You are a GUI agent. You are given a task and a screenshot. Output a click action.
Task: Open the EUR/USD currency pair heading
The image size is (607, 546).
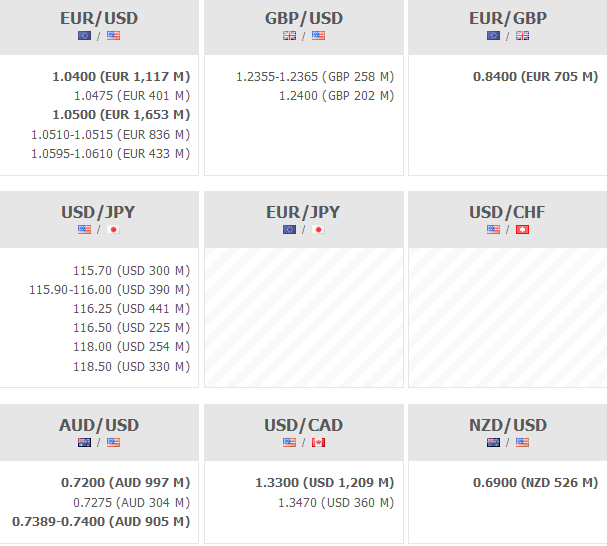tap(99, 18)
